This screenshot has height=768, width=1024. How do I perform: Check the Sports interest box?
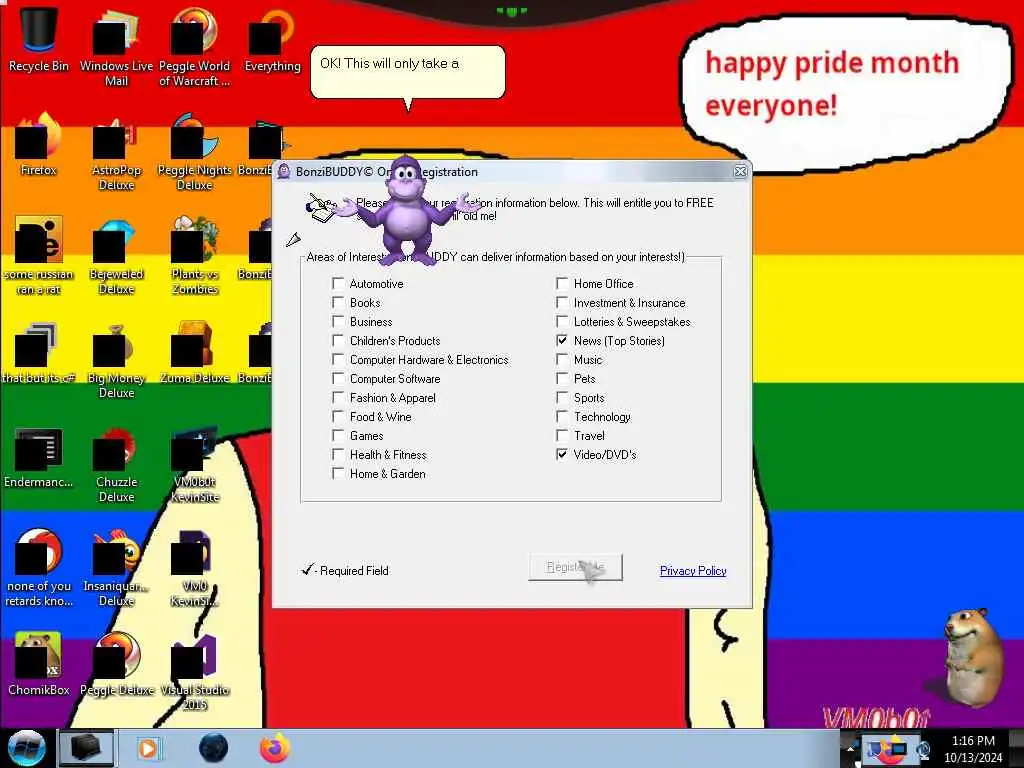click(562, 397)
